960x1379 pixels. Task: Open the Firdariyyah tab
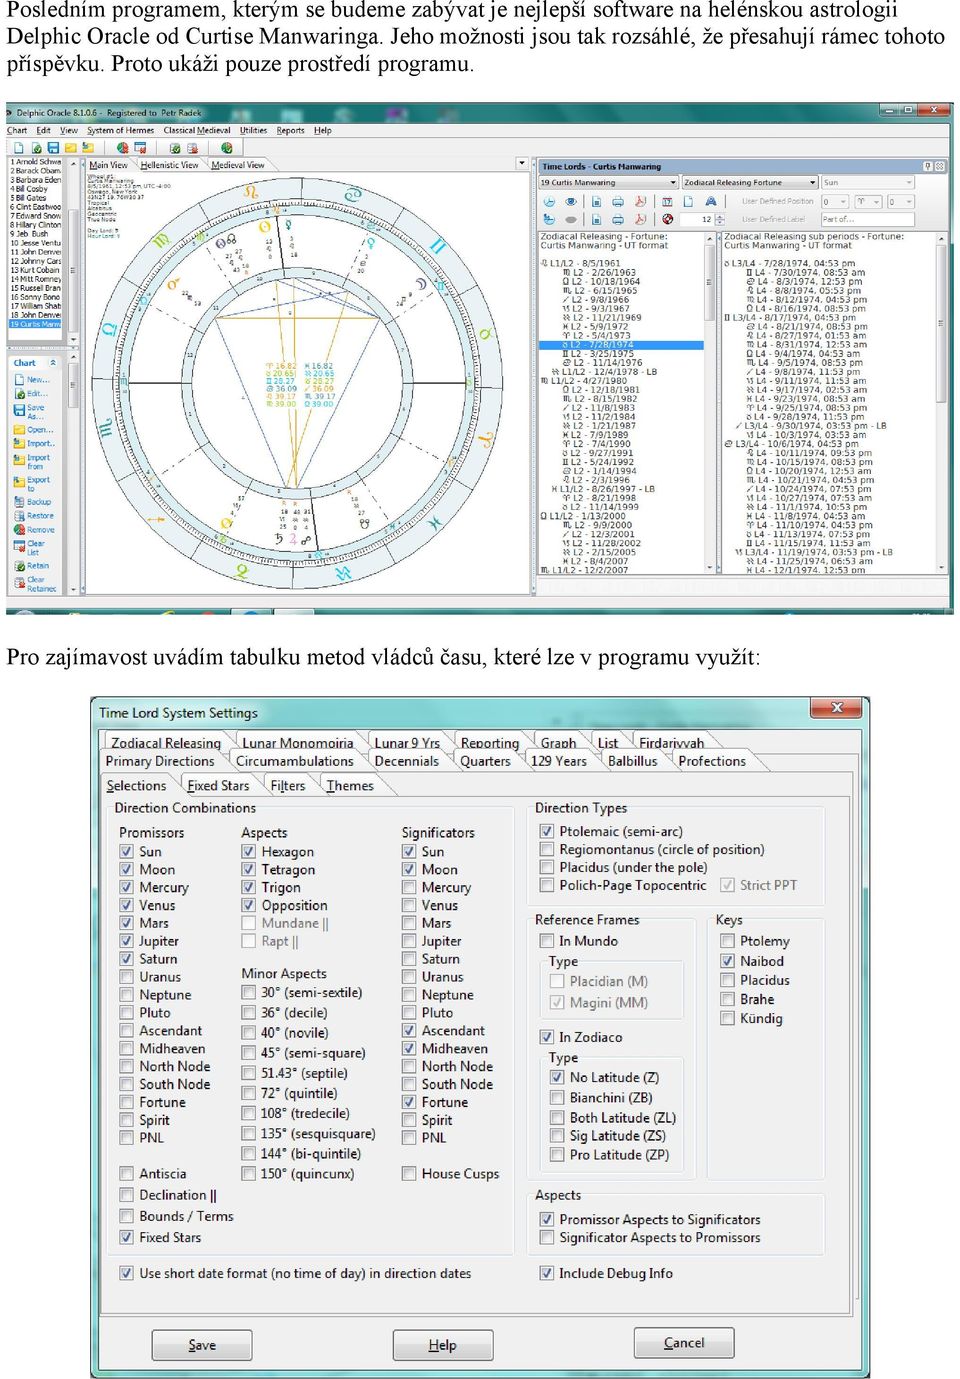click(x=671, y=743)
